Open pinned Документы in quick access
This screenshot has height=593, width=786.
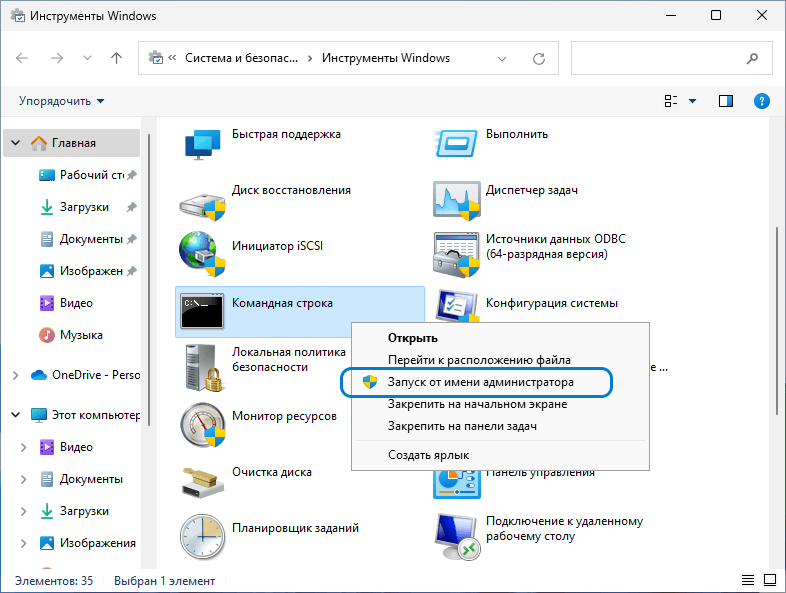pos(88,239)
